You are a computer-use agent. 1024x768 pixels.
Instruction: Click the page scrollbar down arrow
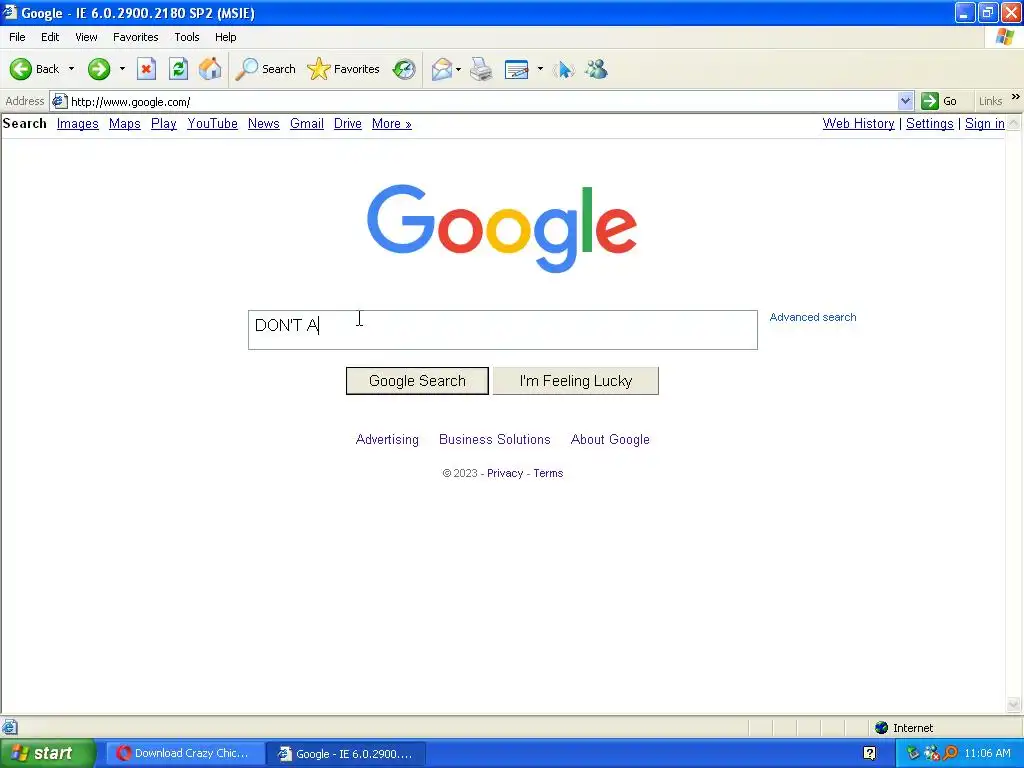click(x=1014, y=705)
